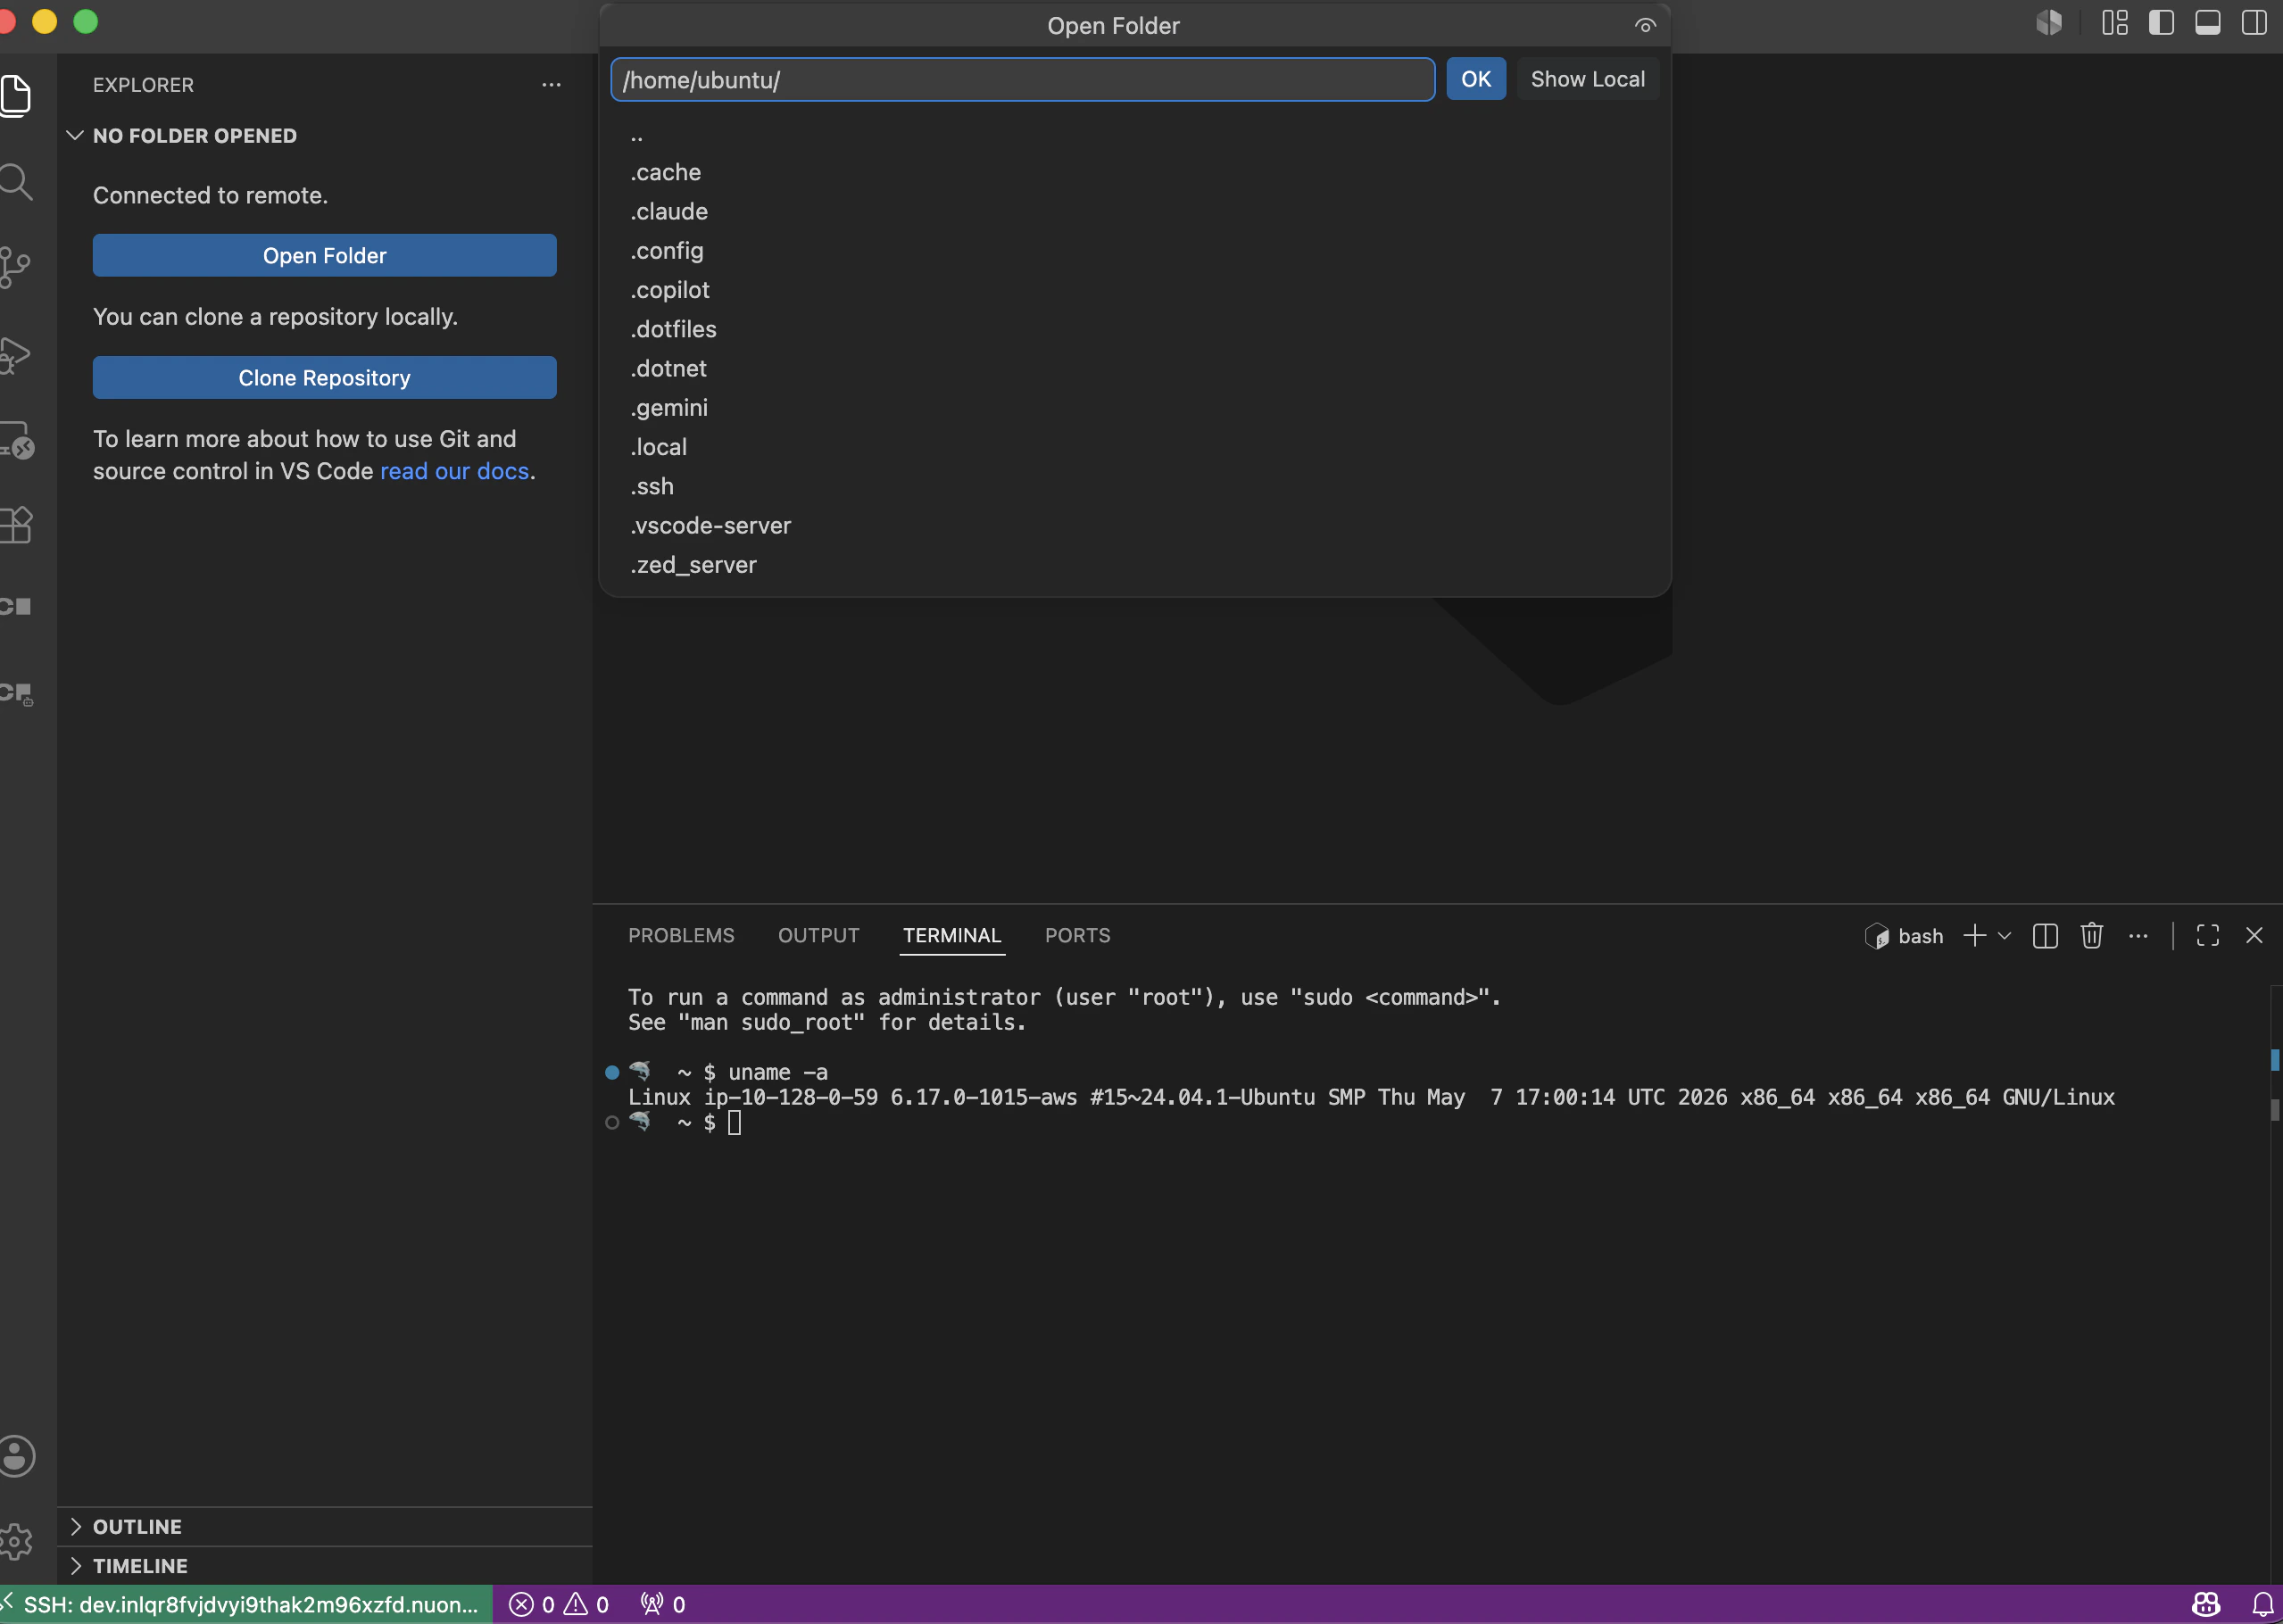Select the .zed_server folder

(1135, 565)
